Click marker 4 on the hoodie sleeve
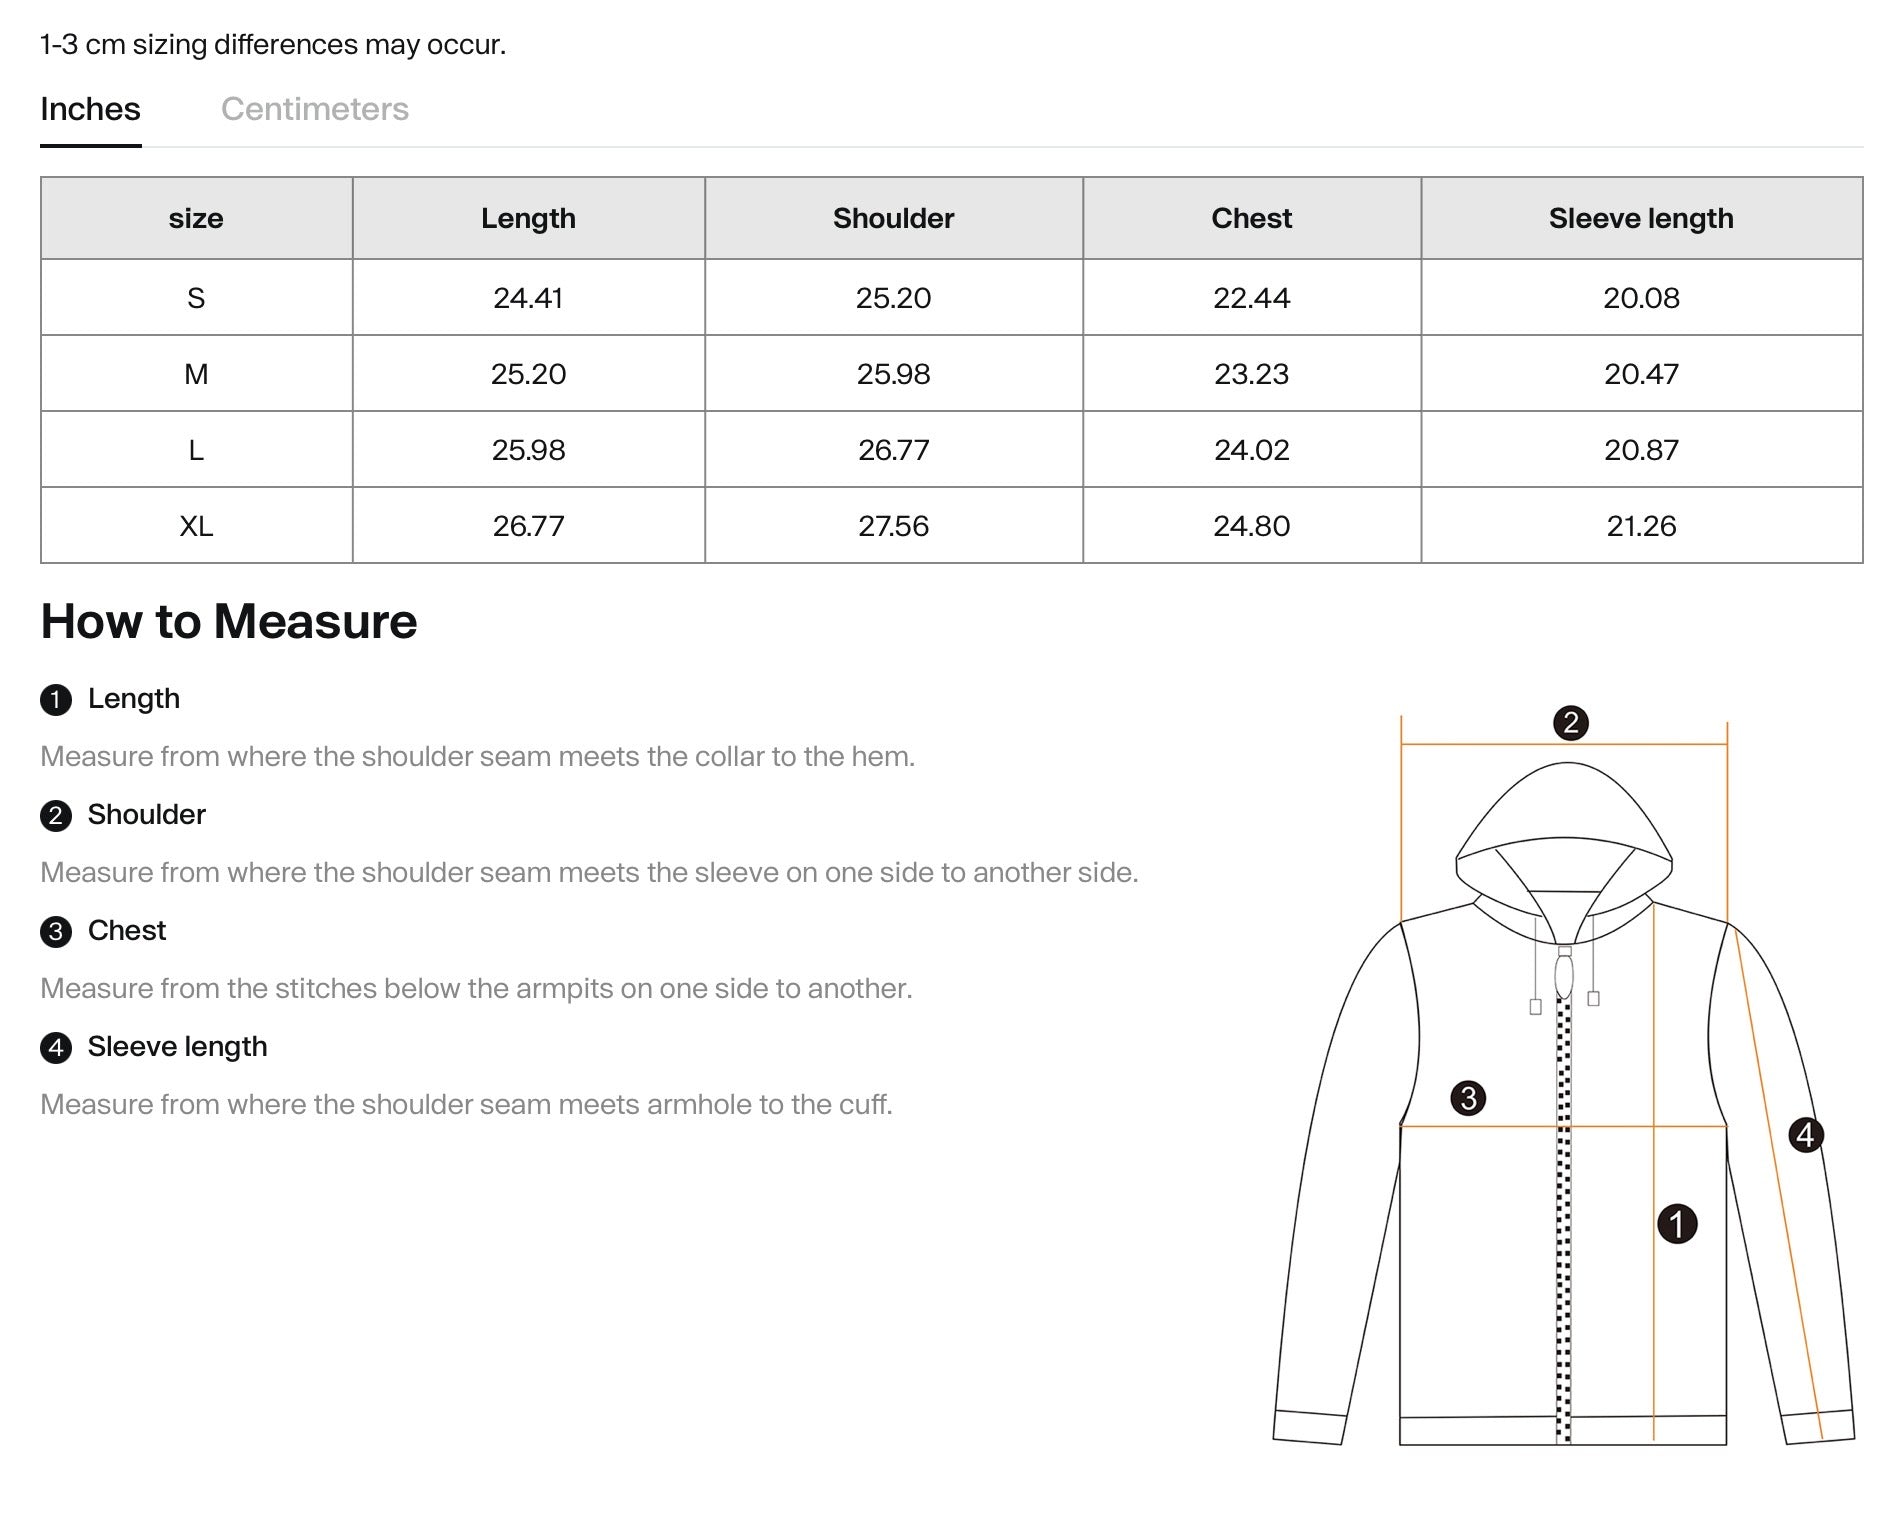This screenshot has width=1904, height=1514. 1805,1135
